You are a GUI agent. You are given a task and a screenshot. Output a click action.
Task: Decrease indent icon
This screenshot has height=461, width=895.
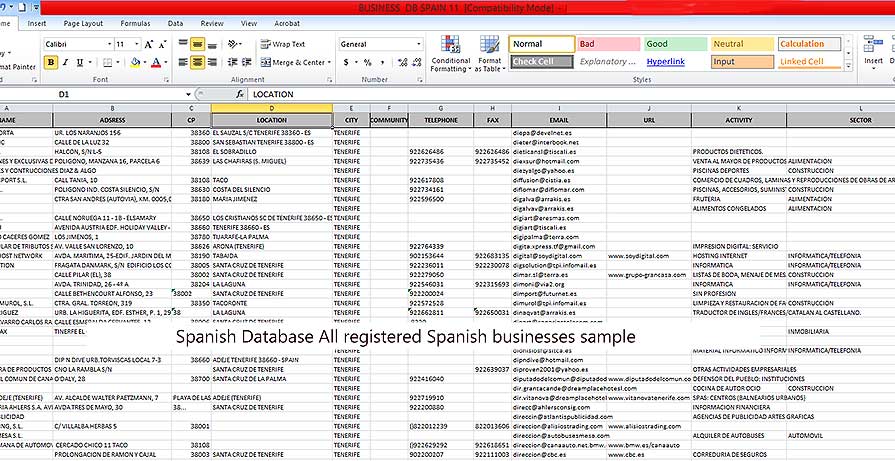(x=232, y=62)
